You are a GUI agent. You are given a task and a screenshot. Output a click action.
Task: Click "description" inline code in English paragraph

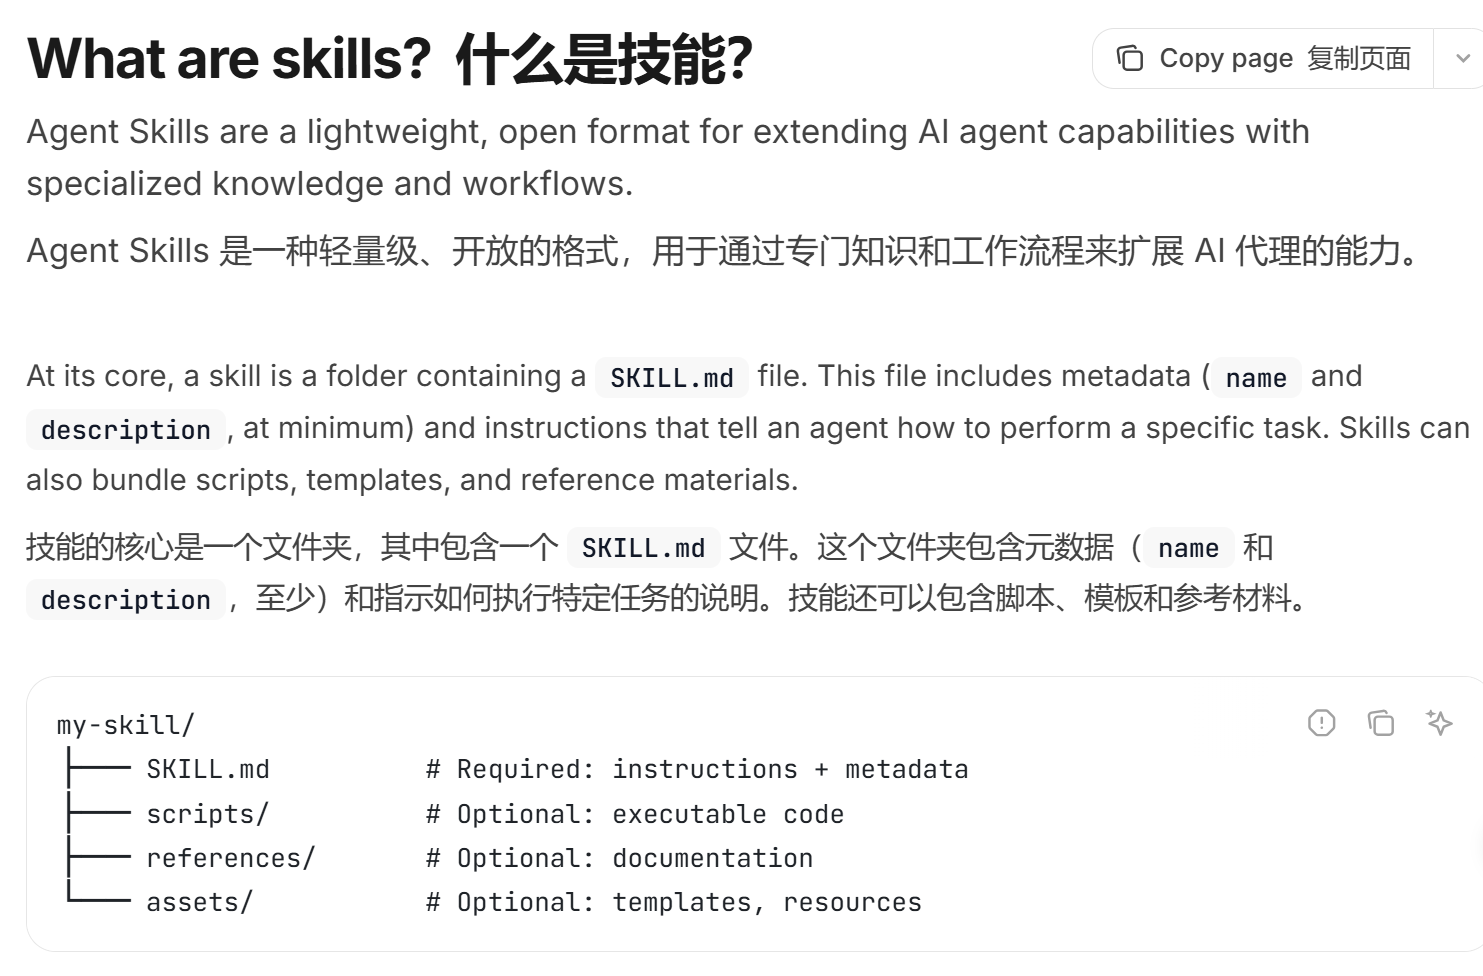tap(126, 430)
